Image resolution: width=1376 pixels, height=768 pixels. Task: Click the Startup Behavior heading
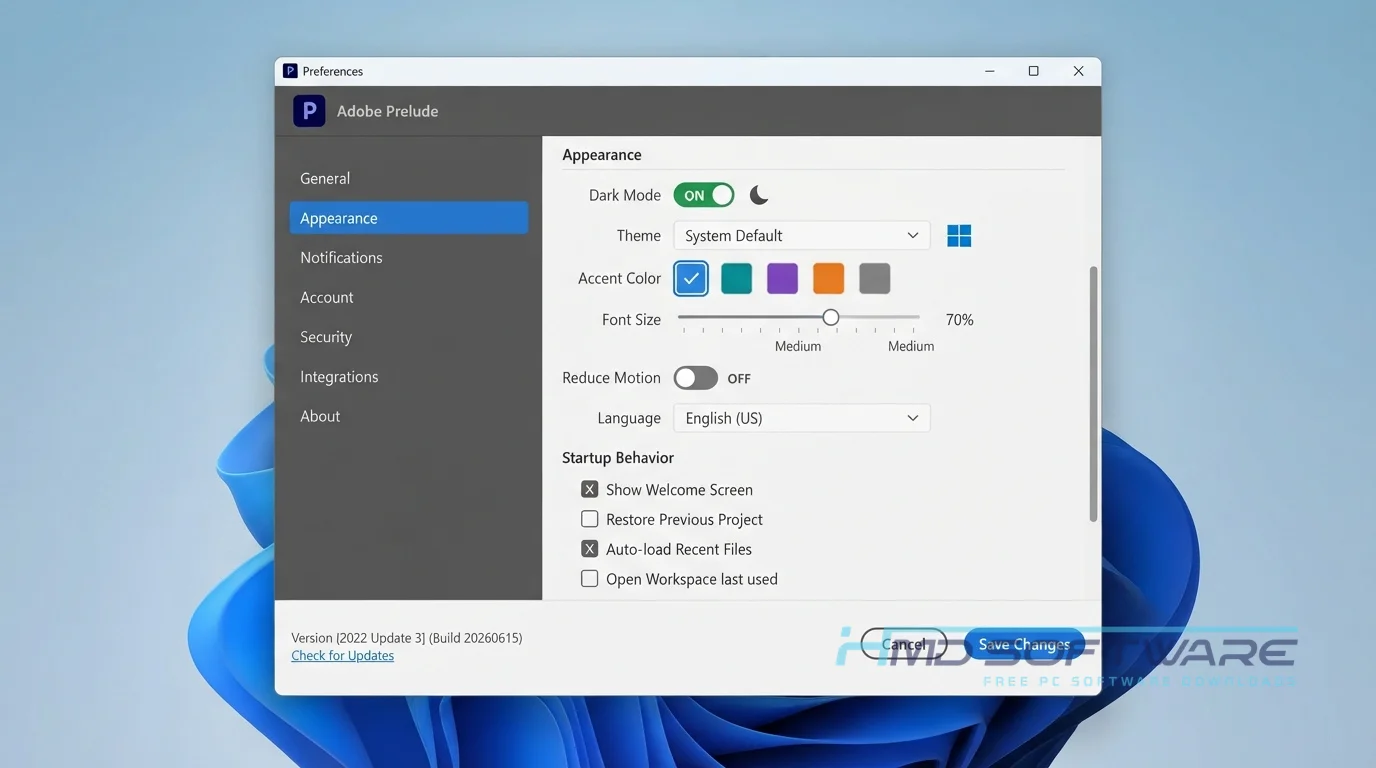pos(618,458)
